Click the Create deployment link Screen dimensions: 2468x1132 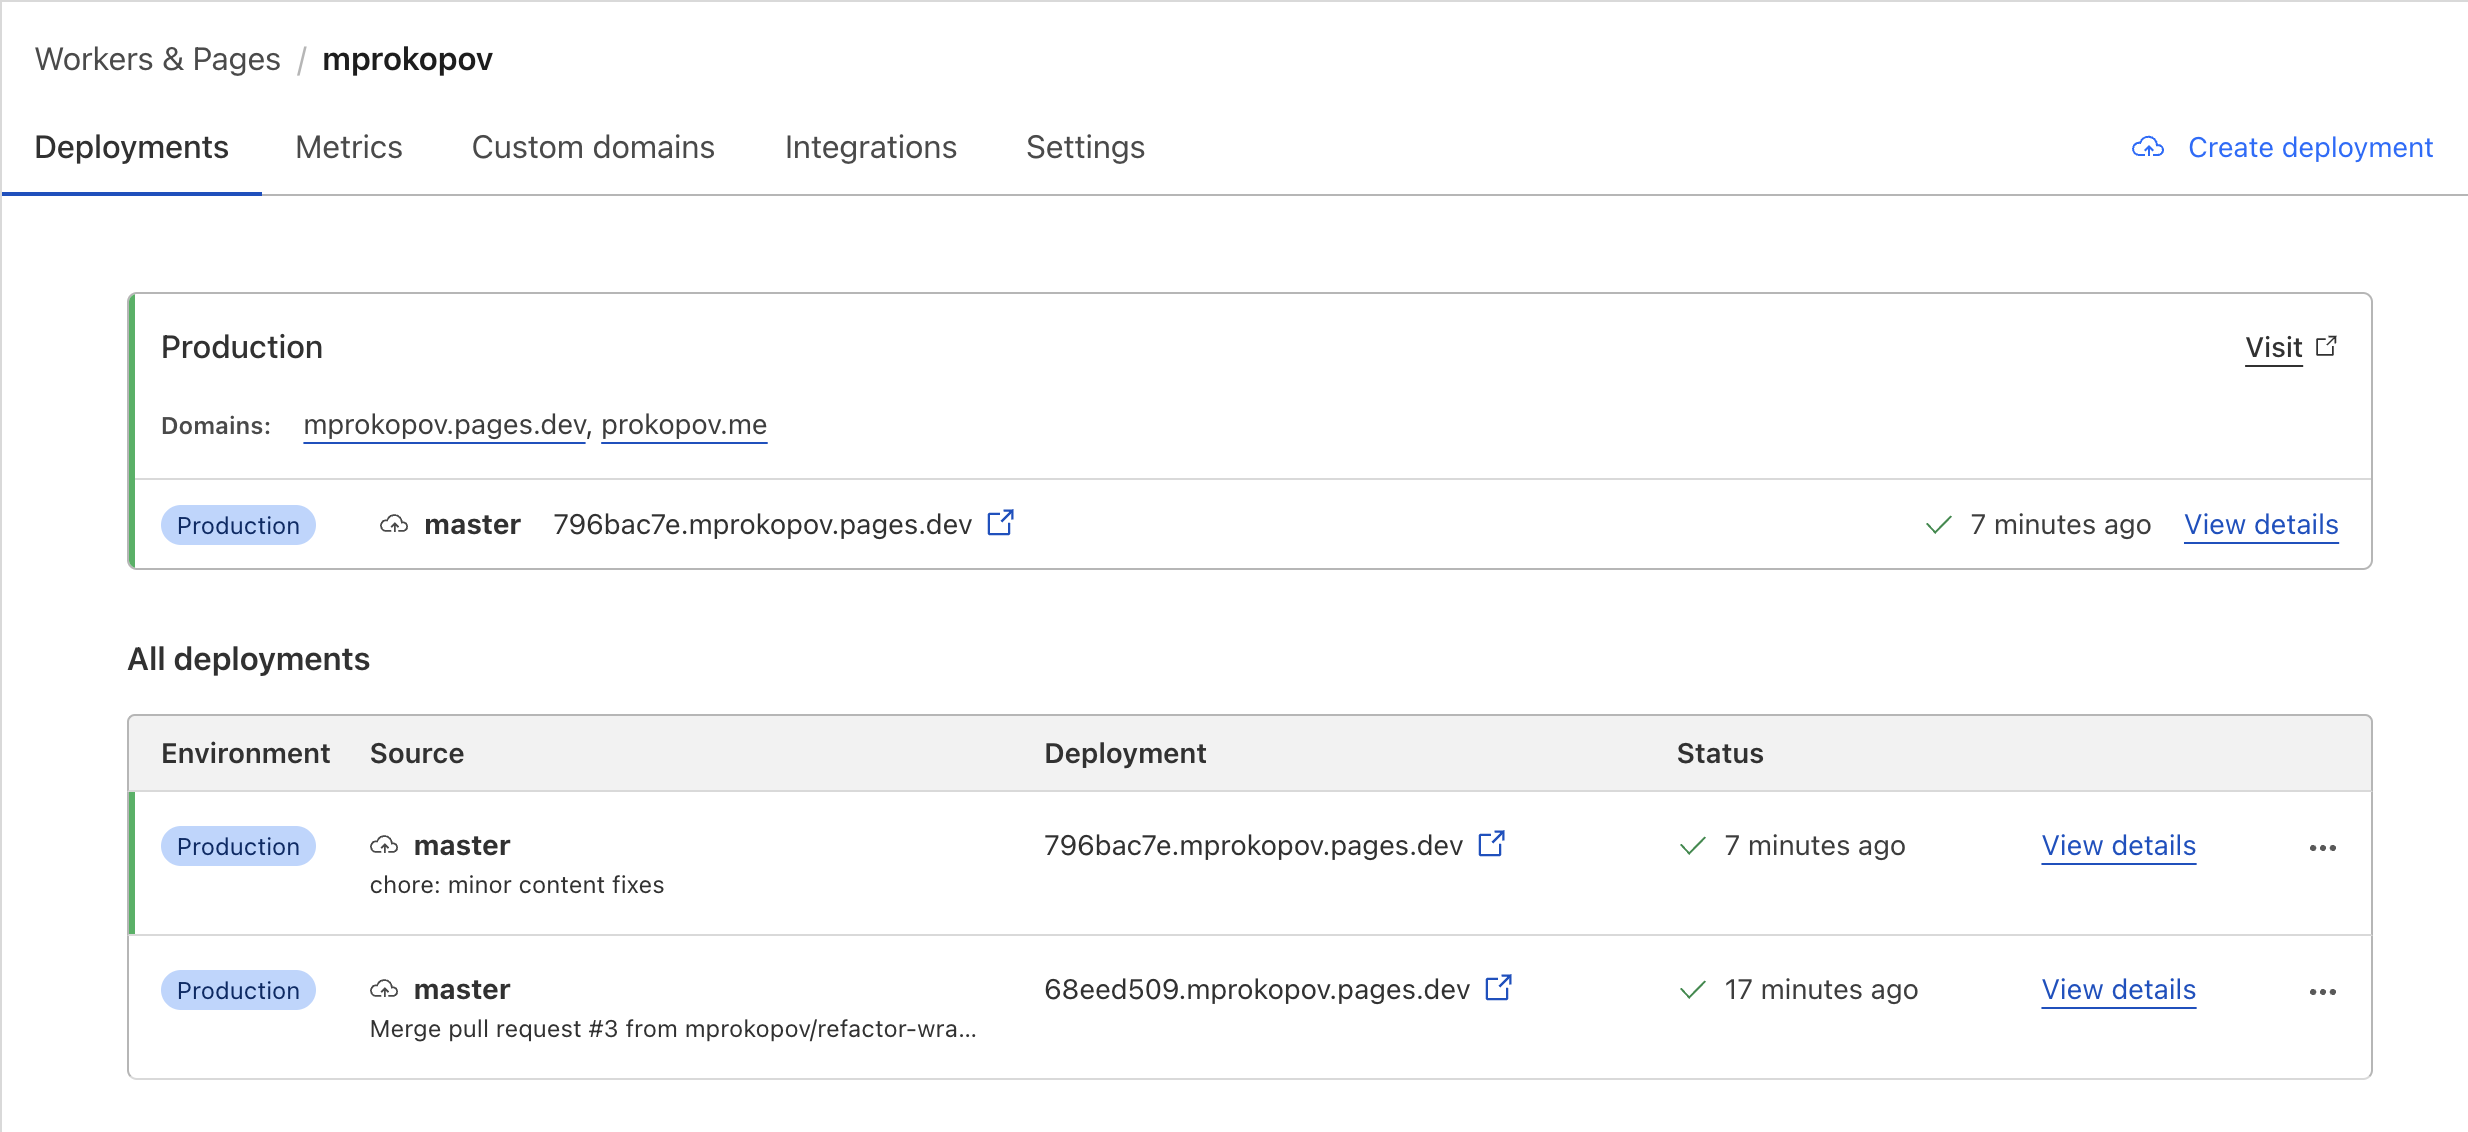[x=2310, y=148]
